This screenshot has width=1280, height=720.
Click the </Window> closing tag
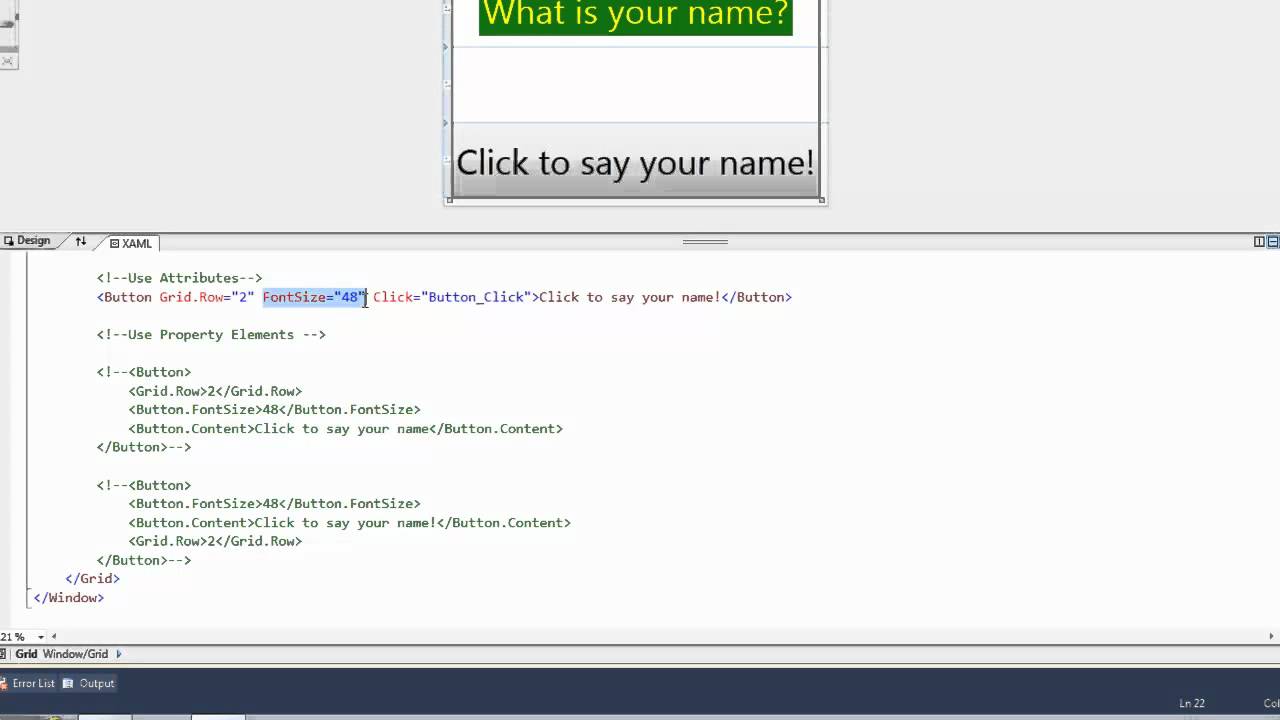tap(68, 598)
